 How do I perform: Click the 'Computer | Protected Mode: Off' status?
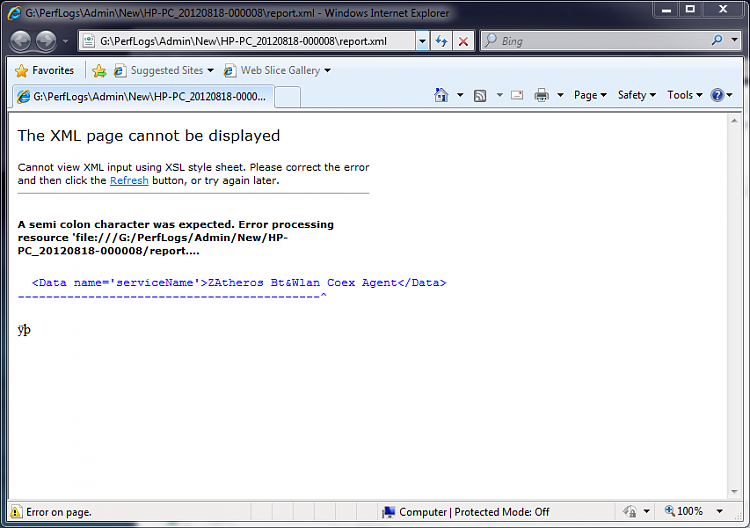(466, 512)
